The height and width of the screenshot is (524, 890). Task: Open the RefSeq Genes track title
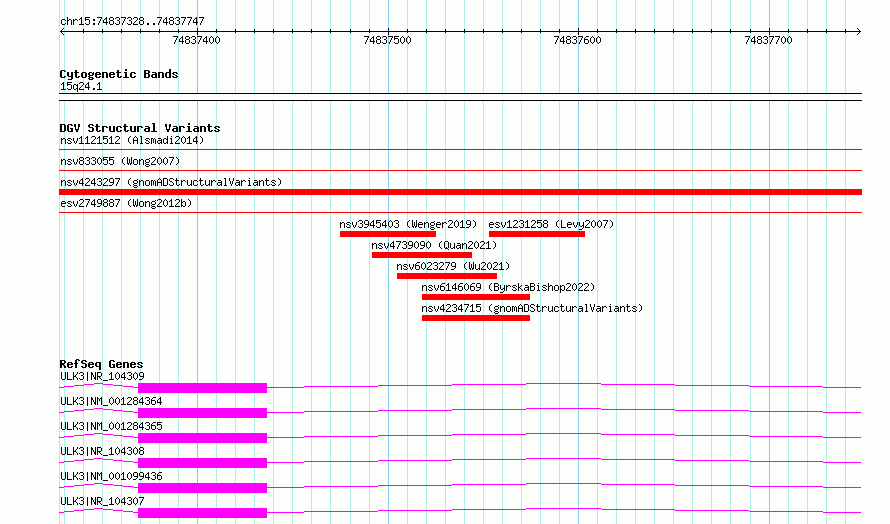[101, 364]
